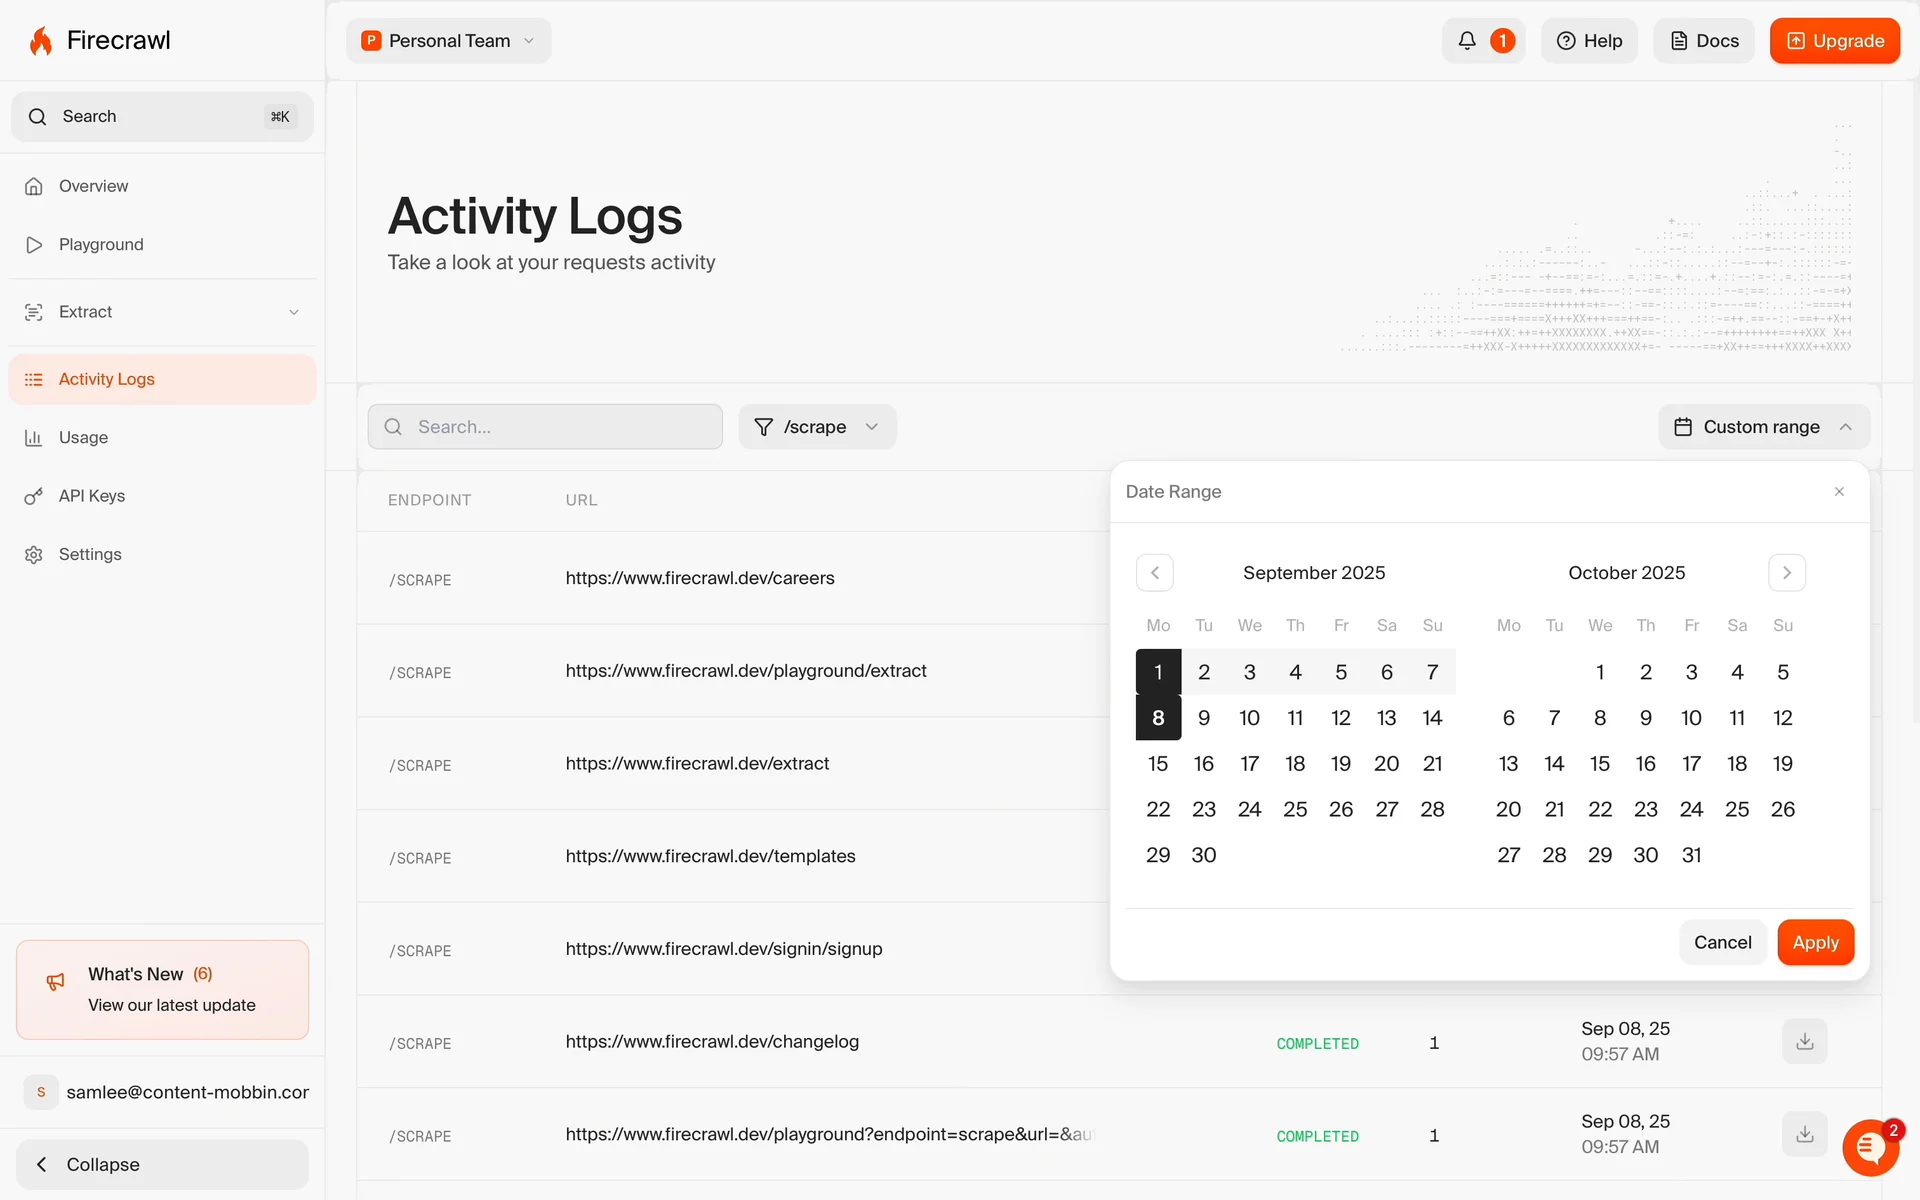Open the Personal Team dropdown
1920x1200 pixels.
pos(449,41)
